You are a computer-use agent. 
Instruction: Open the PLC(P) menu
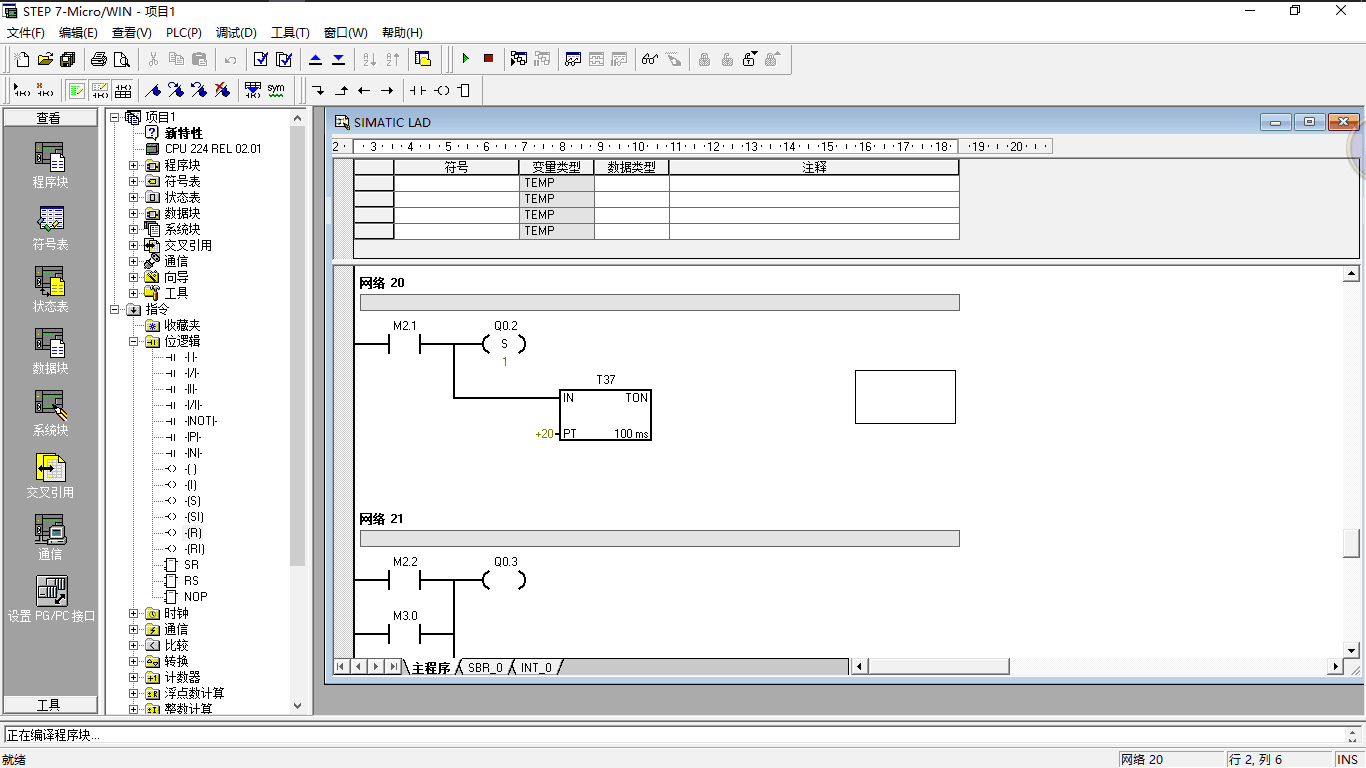[x=184, y=33]
